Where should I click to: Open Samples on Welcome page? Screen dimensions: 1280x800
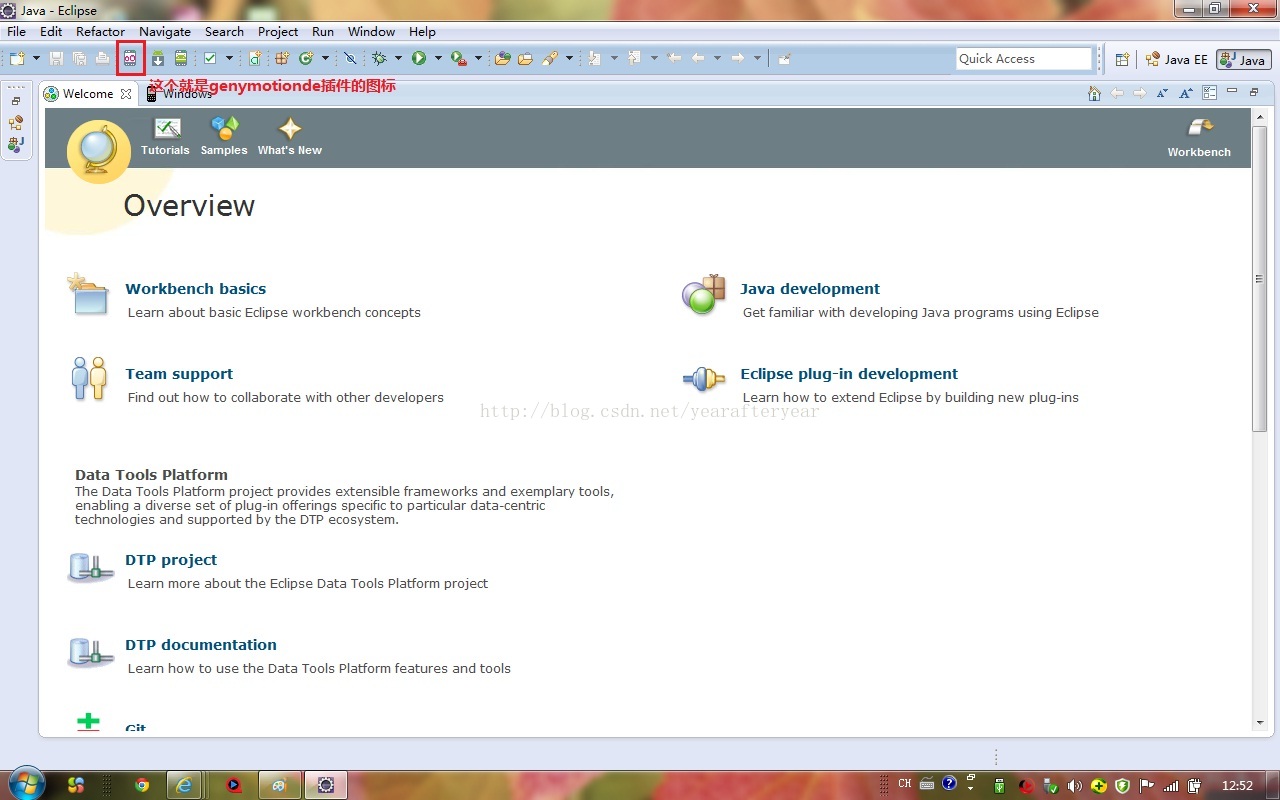(x=224, y=137)
